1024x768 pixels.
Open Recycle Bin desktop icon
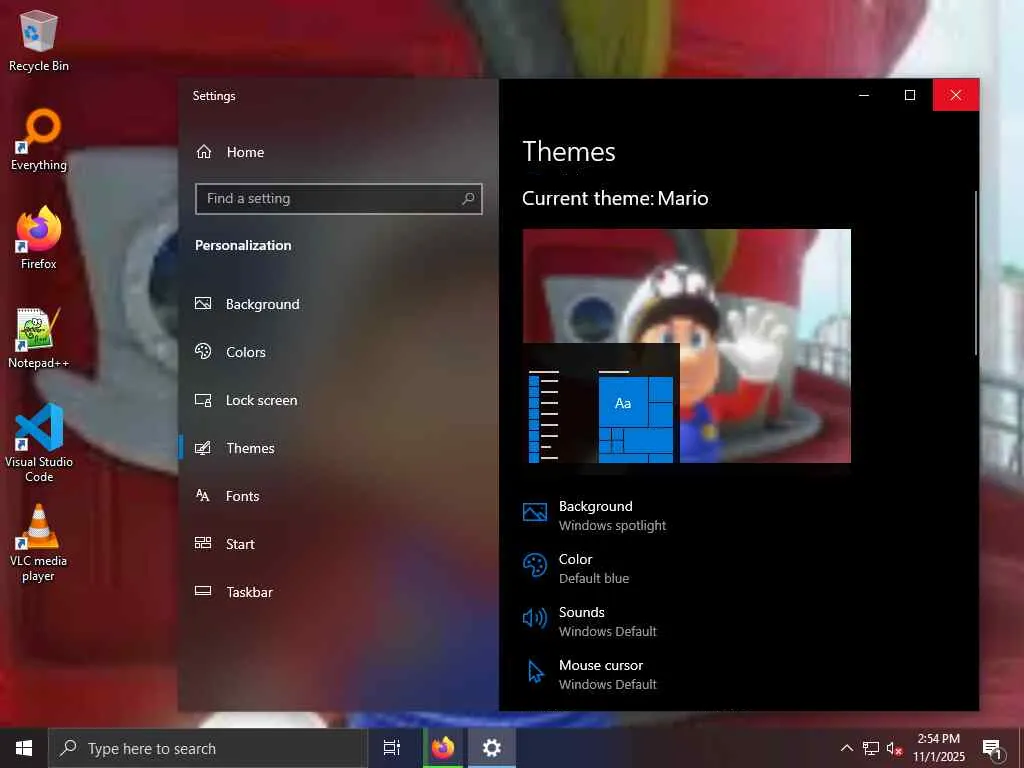click(x=39, y=40)
